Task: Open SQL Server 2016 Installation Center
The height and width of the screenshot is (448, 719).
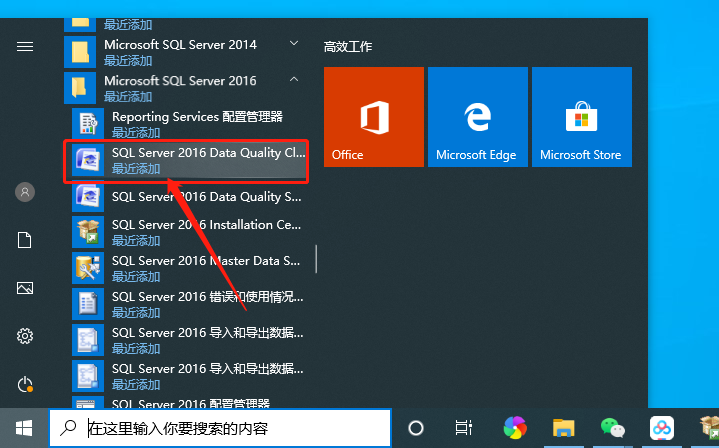Action: point(189,232)
